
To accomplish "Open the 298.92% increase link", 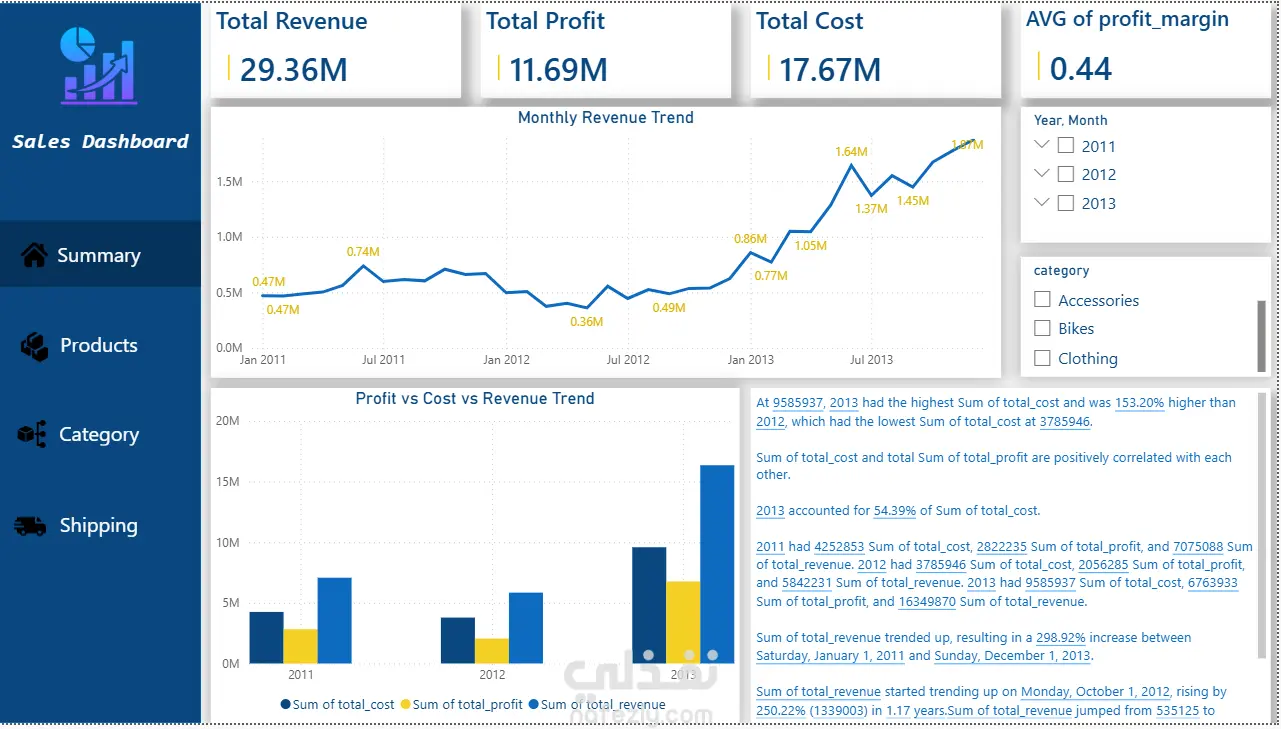I will pyautogui.click(x=1060, y=638).
